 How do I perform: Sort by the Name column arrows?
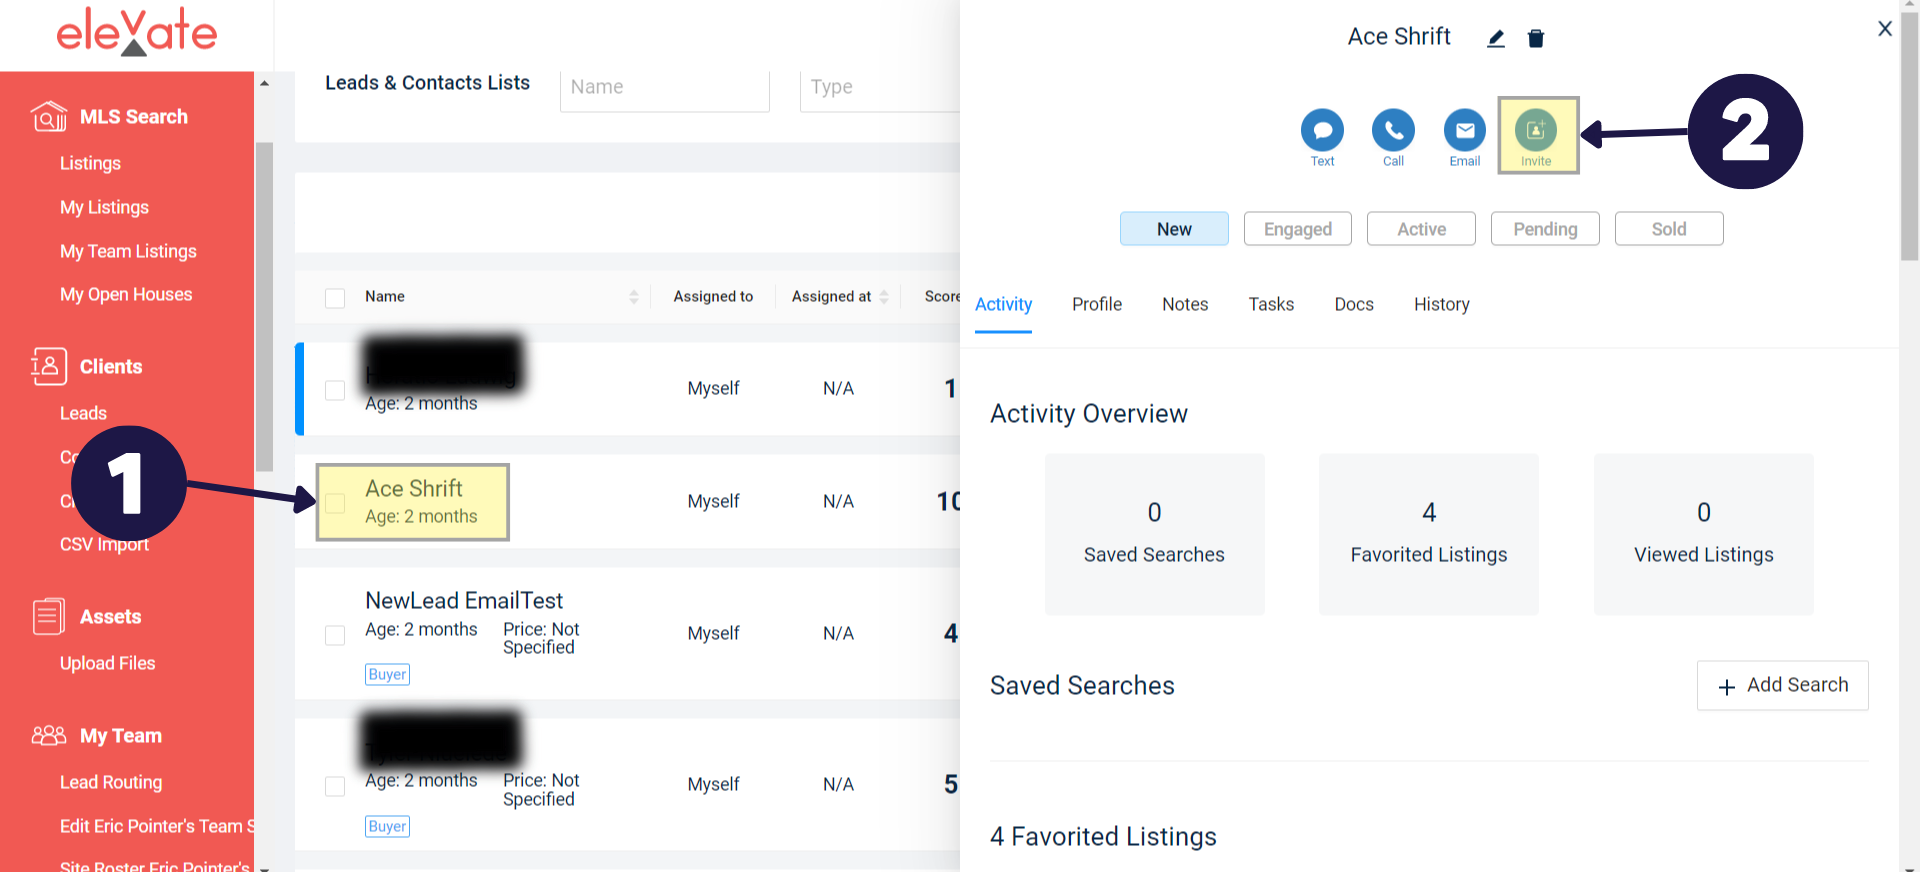[634, 297]
